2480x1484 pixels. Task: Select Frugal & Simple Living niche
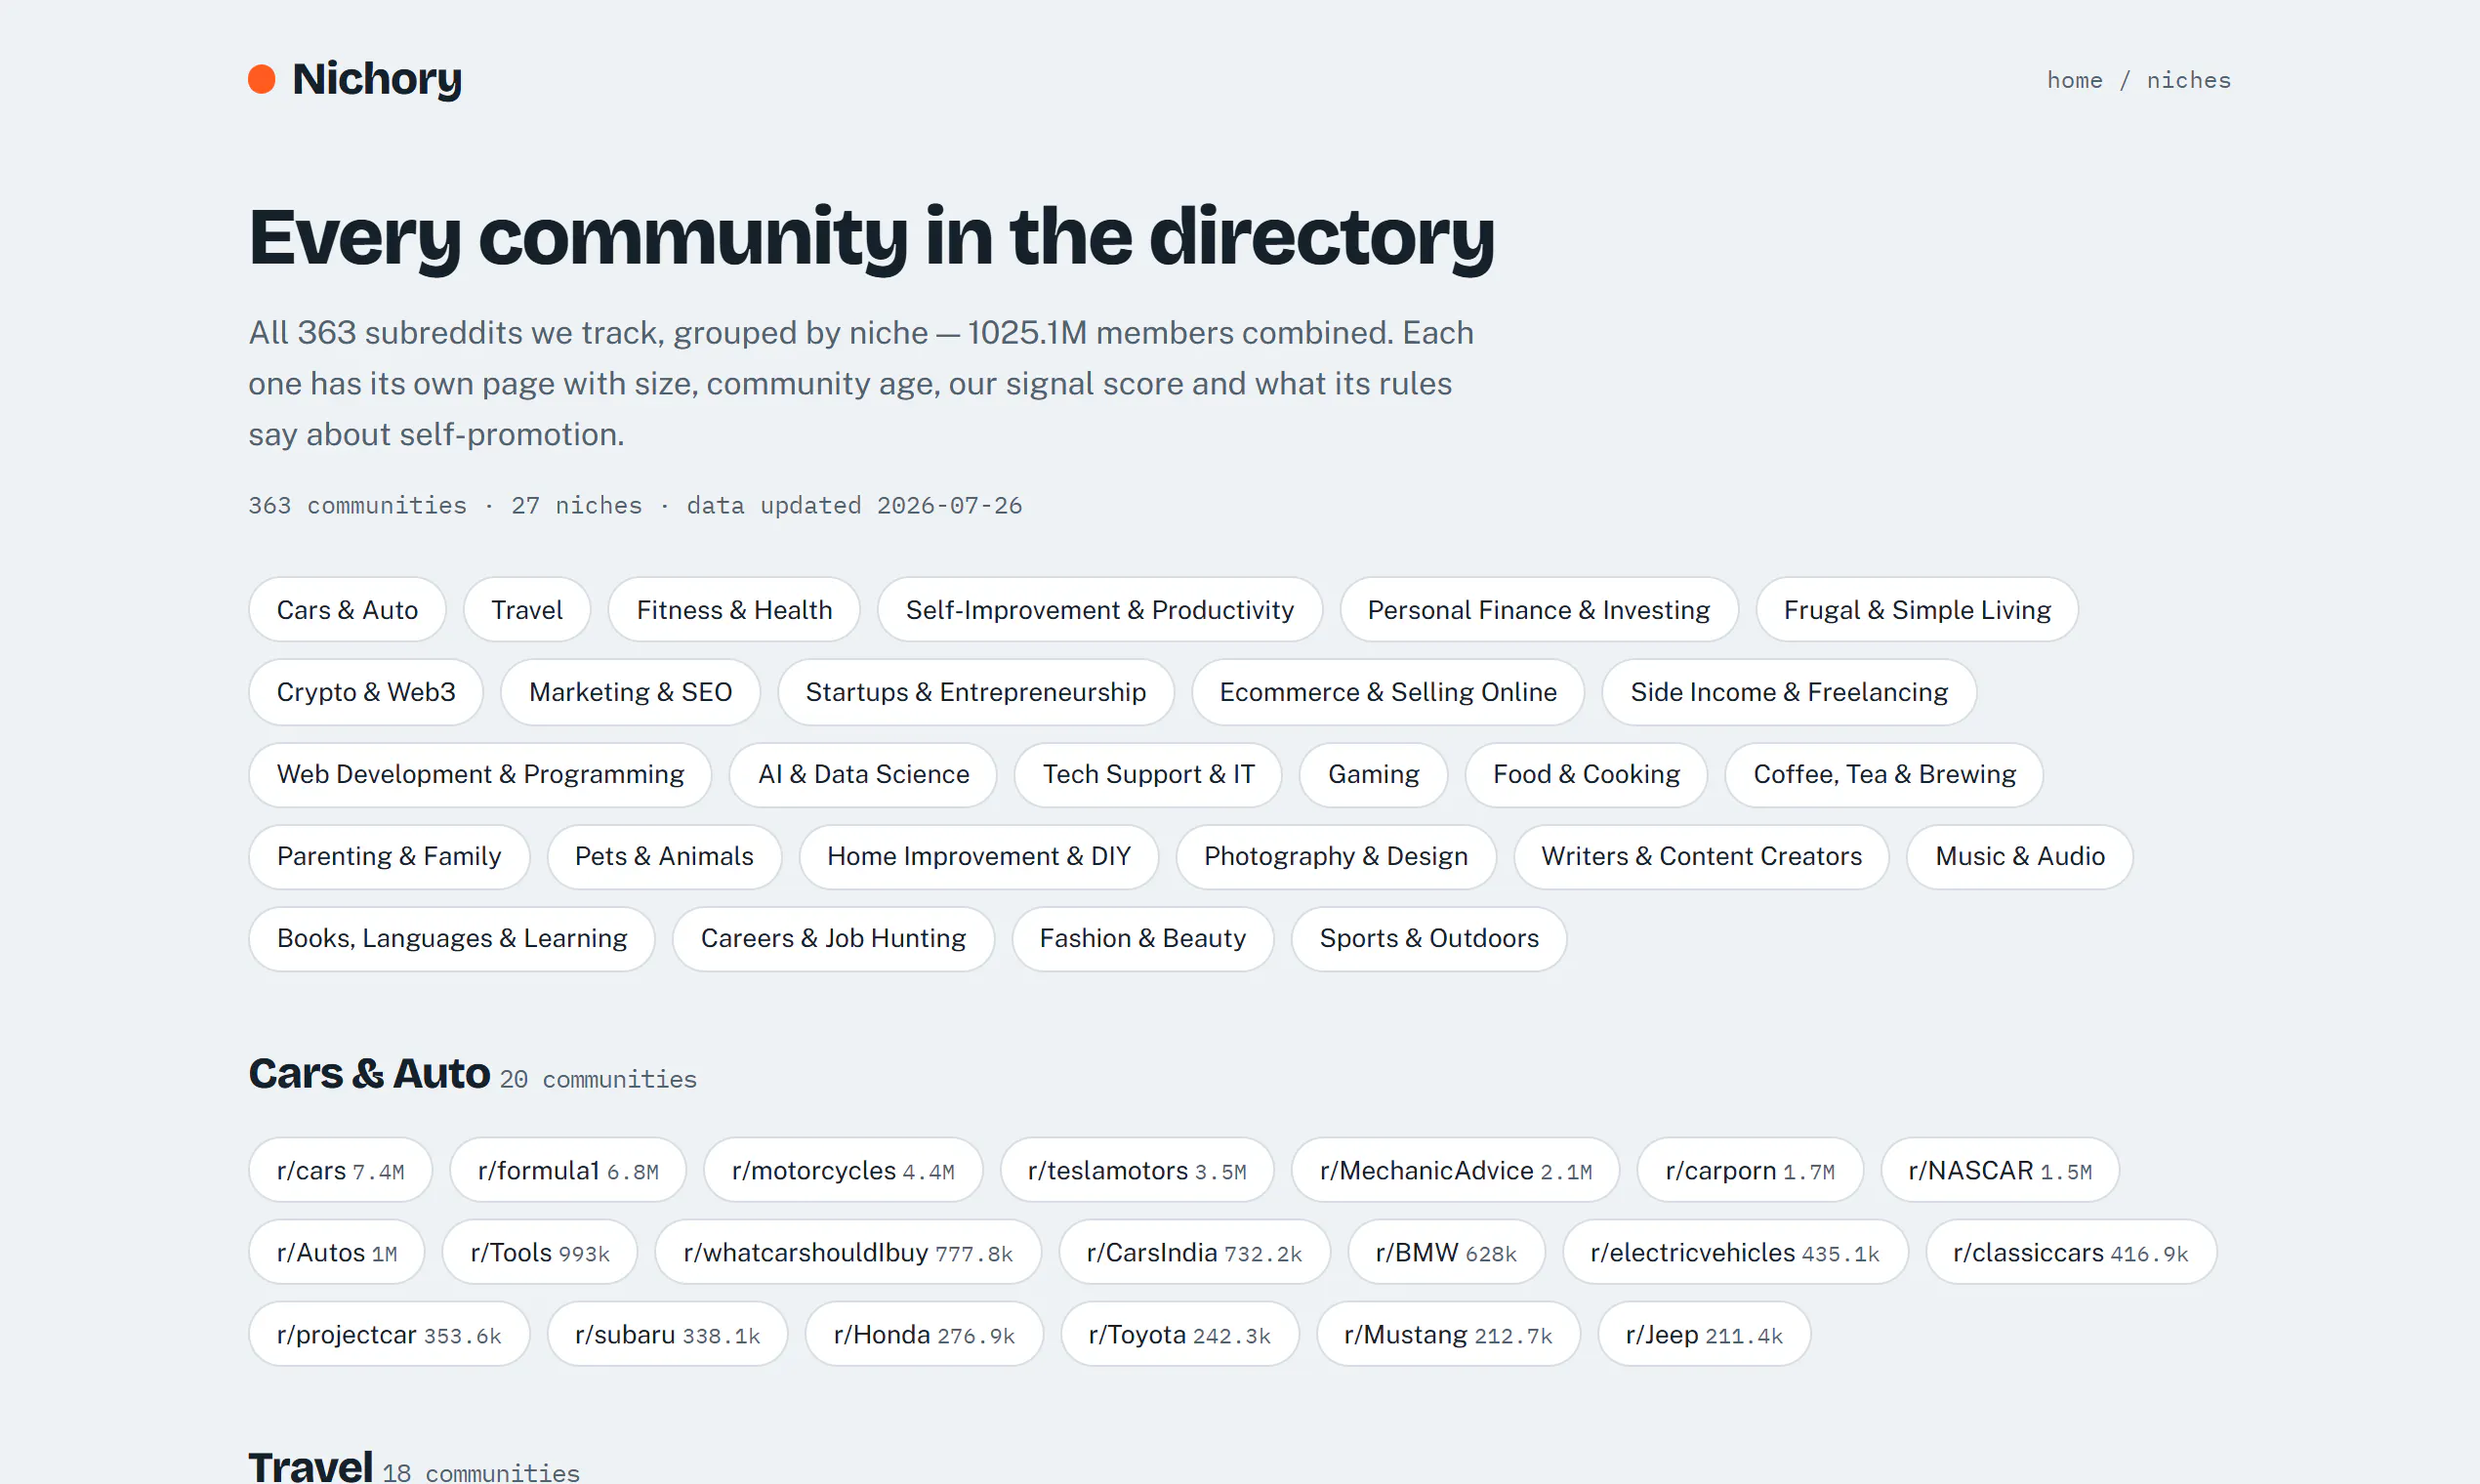[x=1916, y=610]
